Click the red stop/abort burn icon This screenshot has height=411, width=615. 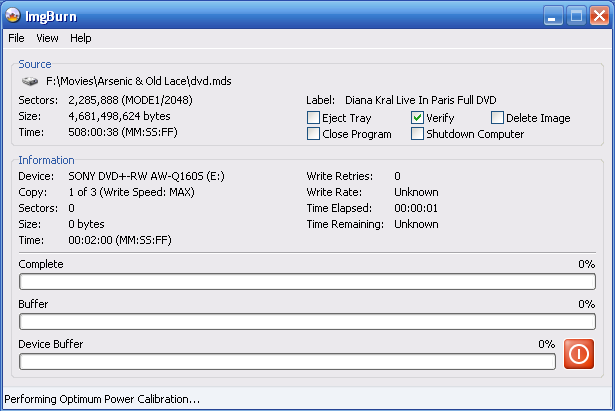pos(579,354)
